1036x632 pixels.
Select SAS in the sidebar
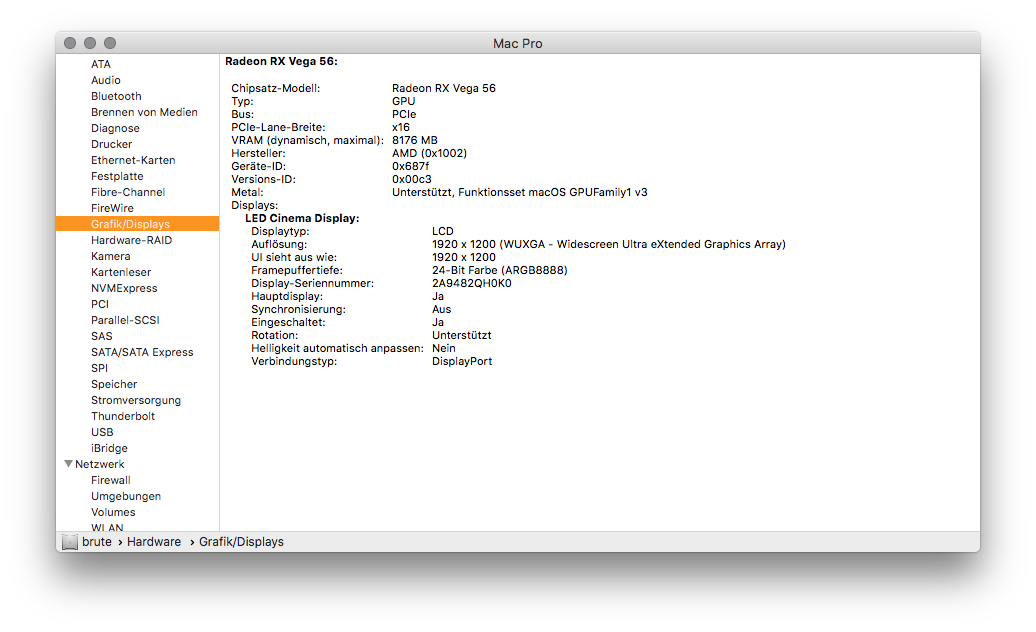pos(102,336)
